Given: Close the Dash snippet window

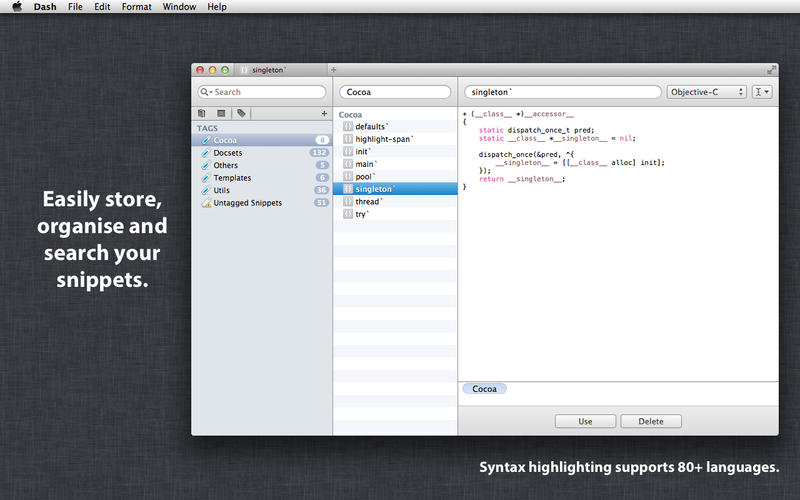Looking at the screenshot, I should click(200, 70).
